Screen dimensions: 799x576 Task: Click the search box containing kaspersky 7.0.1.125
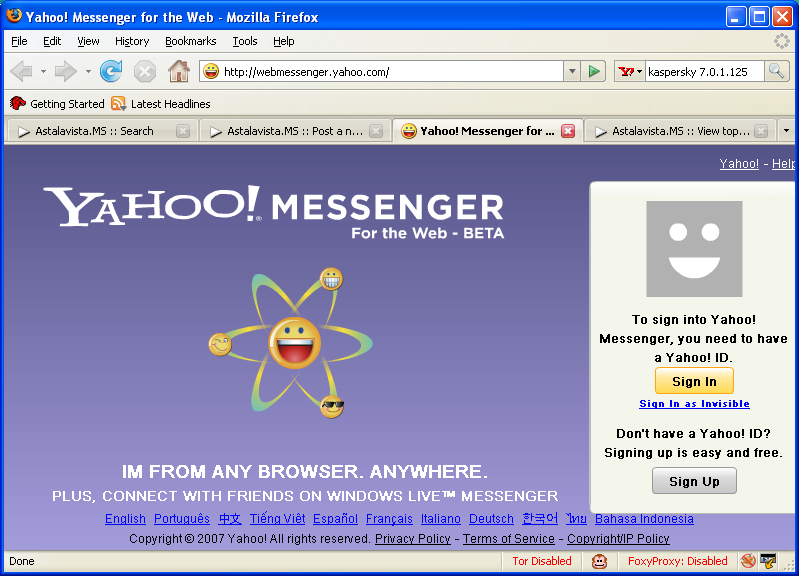pos(705,71)
